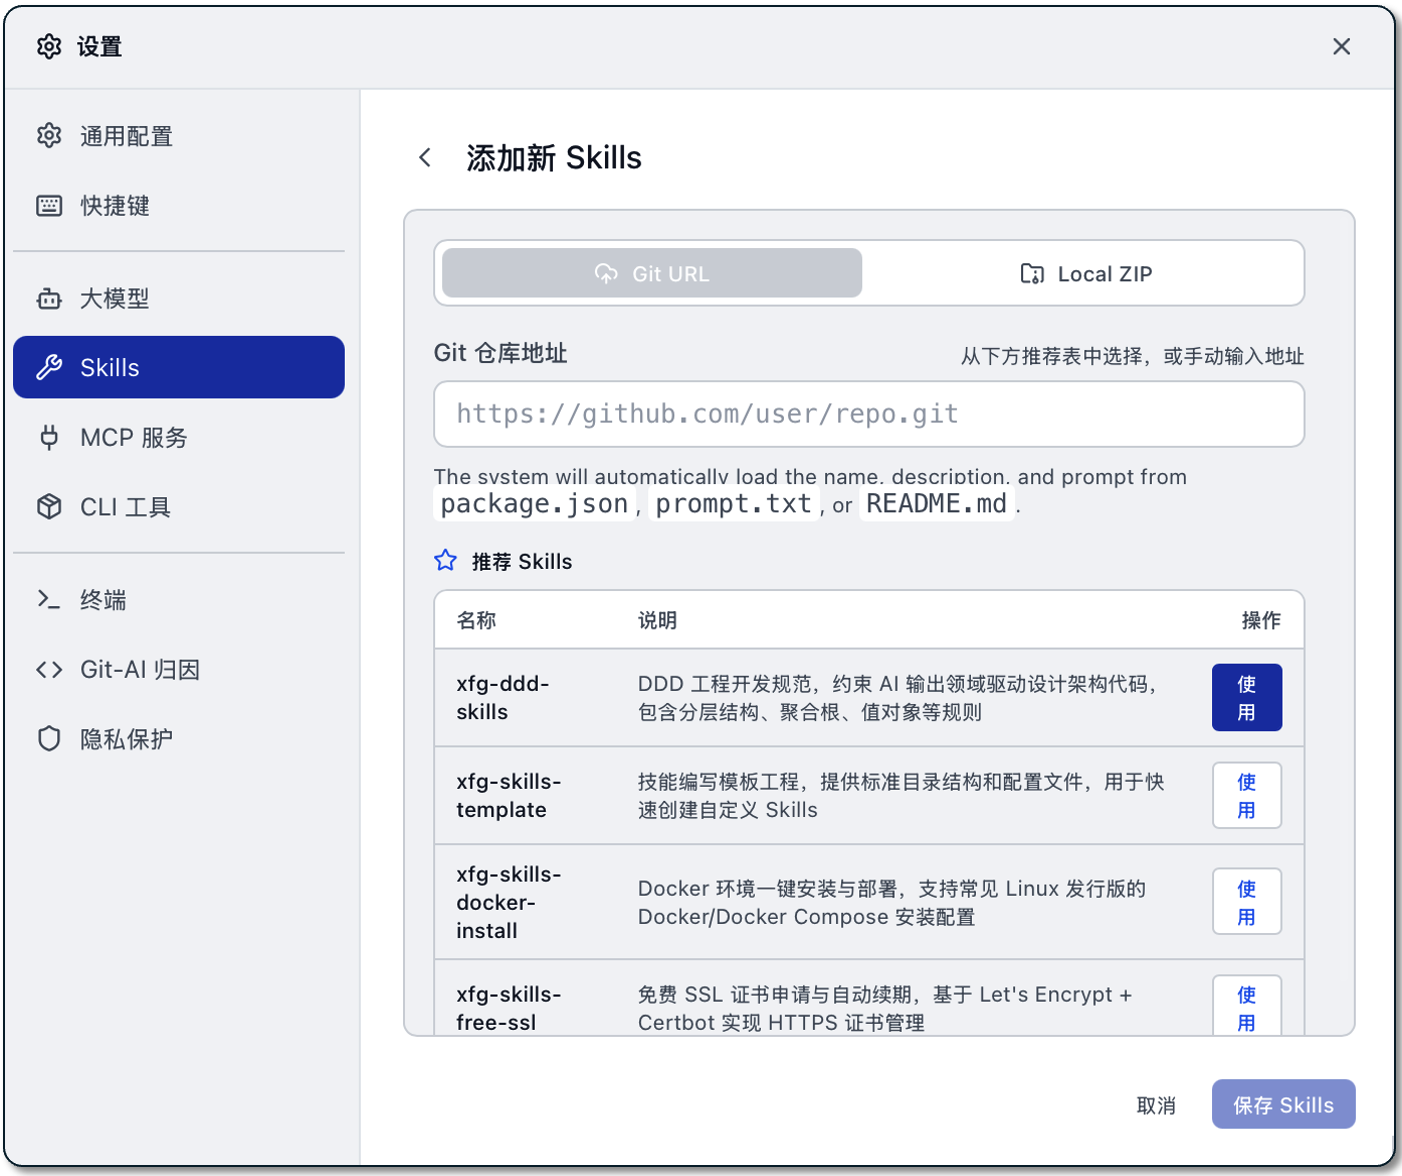Switch to the Git URL tab
This screenshot has width=1402, height=1176.
(x=652, y=273)
